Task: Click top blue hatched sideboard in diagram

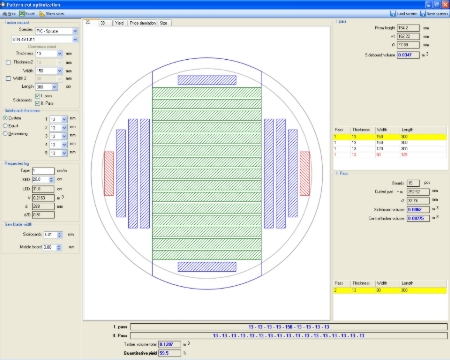Action: 207,80
